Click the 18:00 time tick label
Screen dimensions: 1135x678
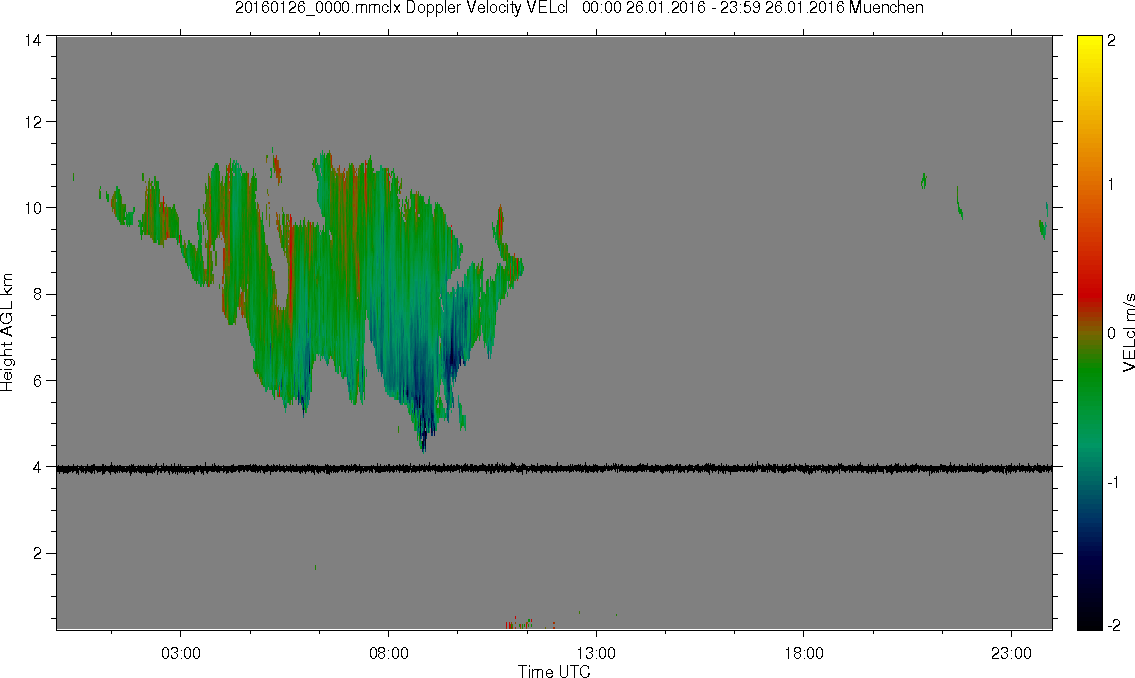(804, 653)
